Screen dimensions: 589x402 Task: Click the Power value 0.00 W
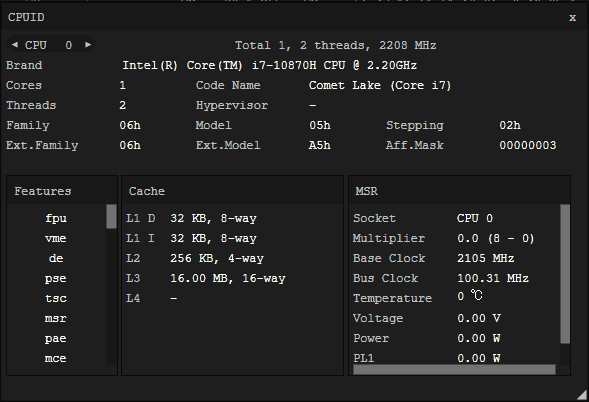tap(479, 339)
